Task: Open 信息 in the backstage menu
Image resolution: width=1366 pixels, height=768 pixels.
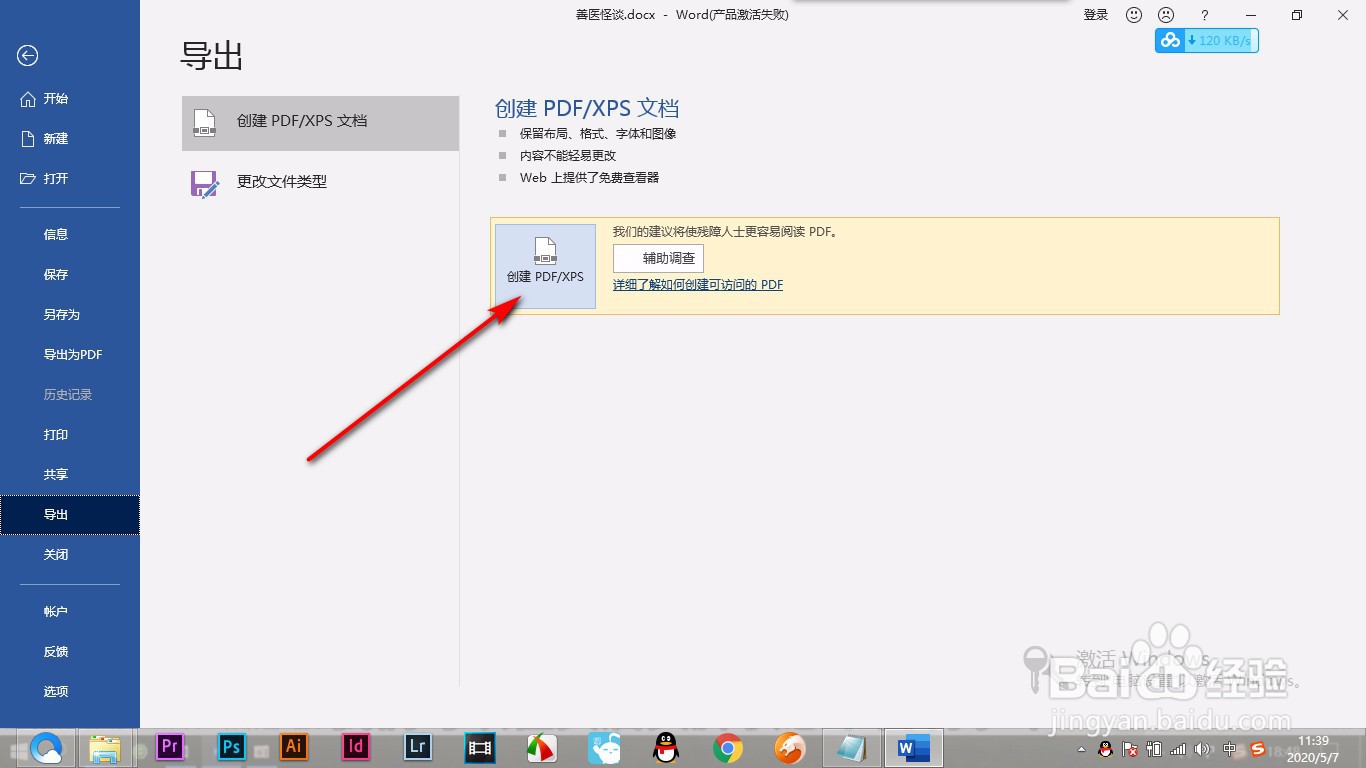Action: 70,235
